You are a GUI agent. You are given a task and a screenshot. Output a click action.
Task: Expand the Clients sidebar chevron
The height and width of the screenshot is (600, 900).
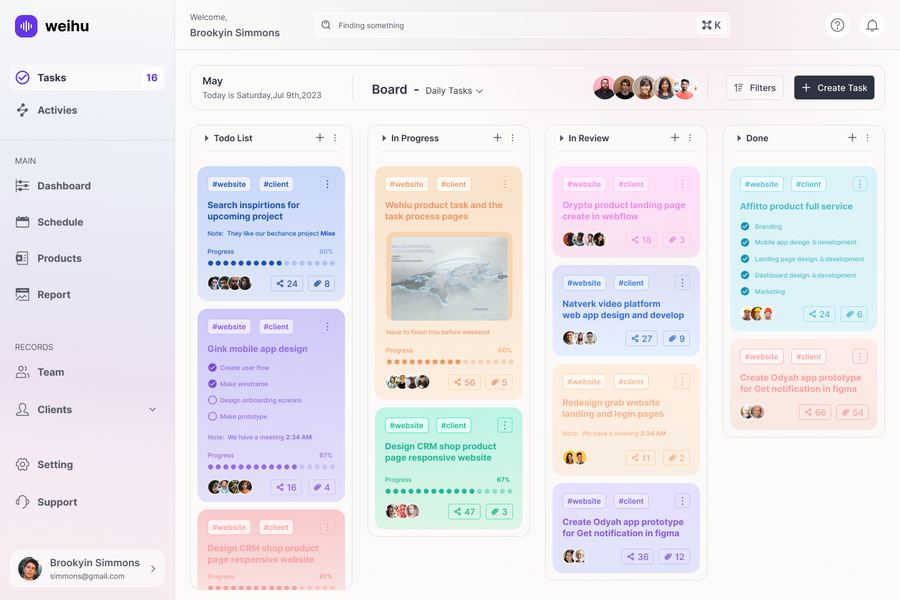coord(152,409)
